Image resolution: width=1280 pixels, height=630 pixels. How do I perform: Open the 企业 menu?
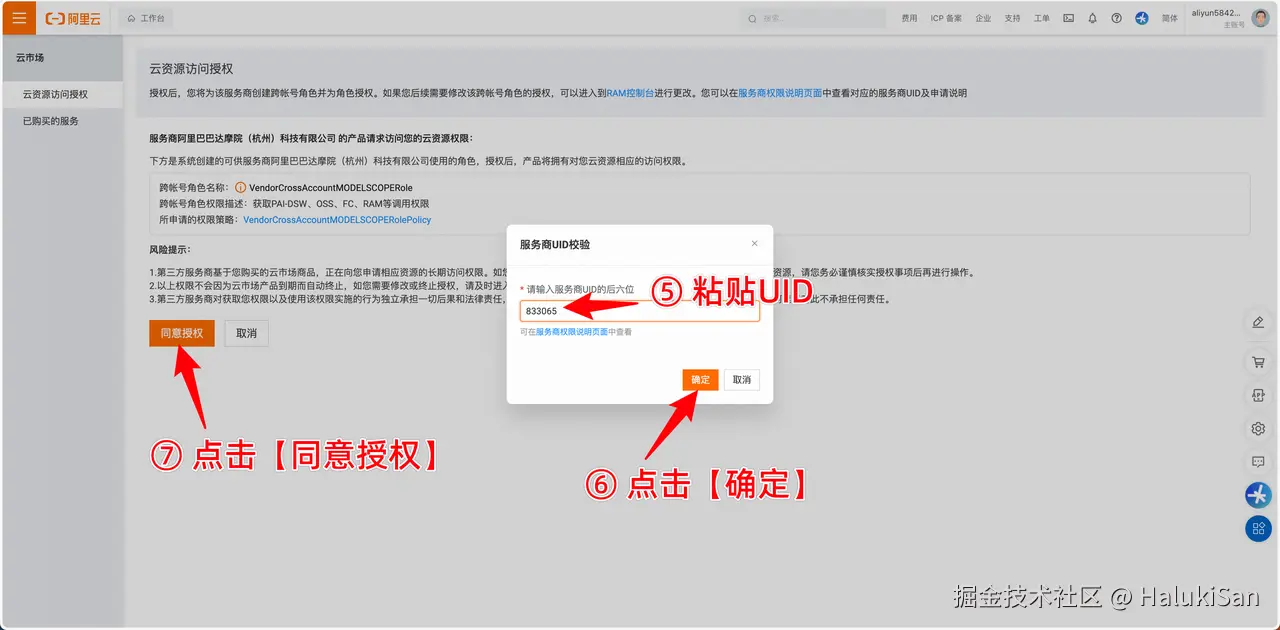(983, 18)
